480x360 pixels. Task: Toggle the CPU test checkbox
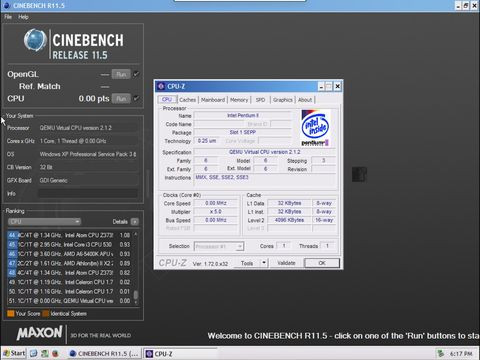click(x=136, y=98)
